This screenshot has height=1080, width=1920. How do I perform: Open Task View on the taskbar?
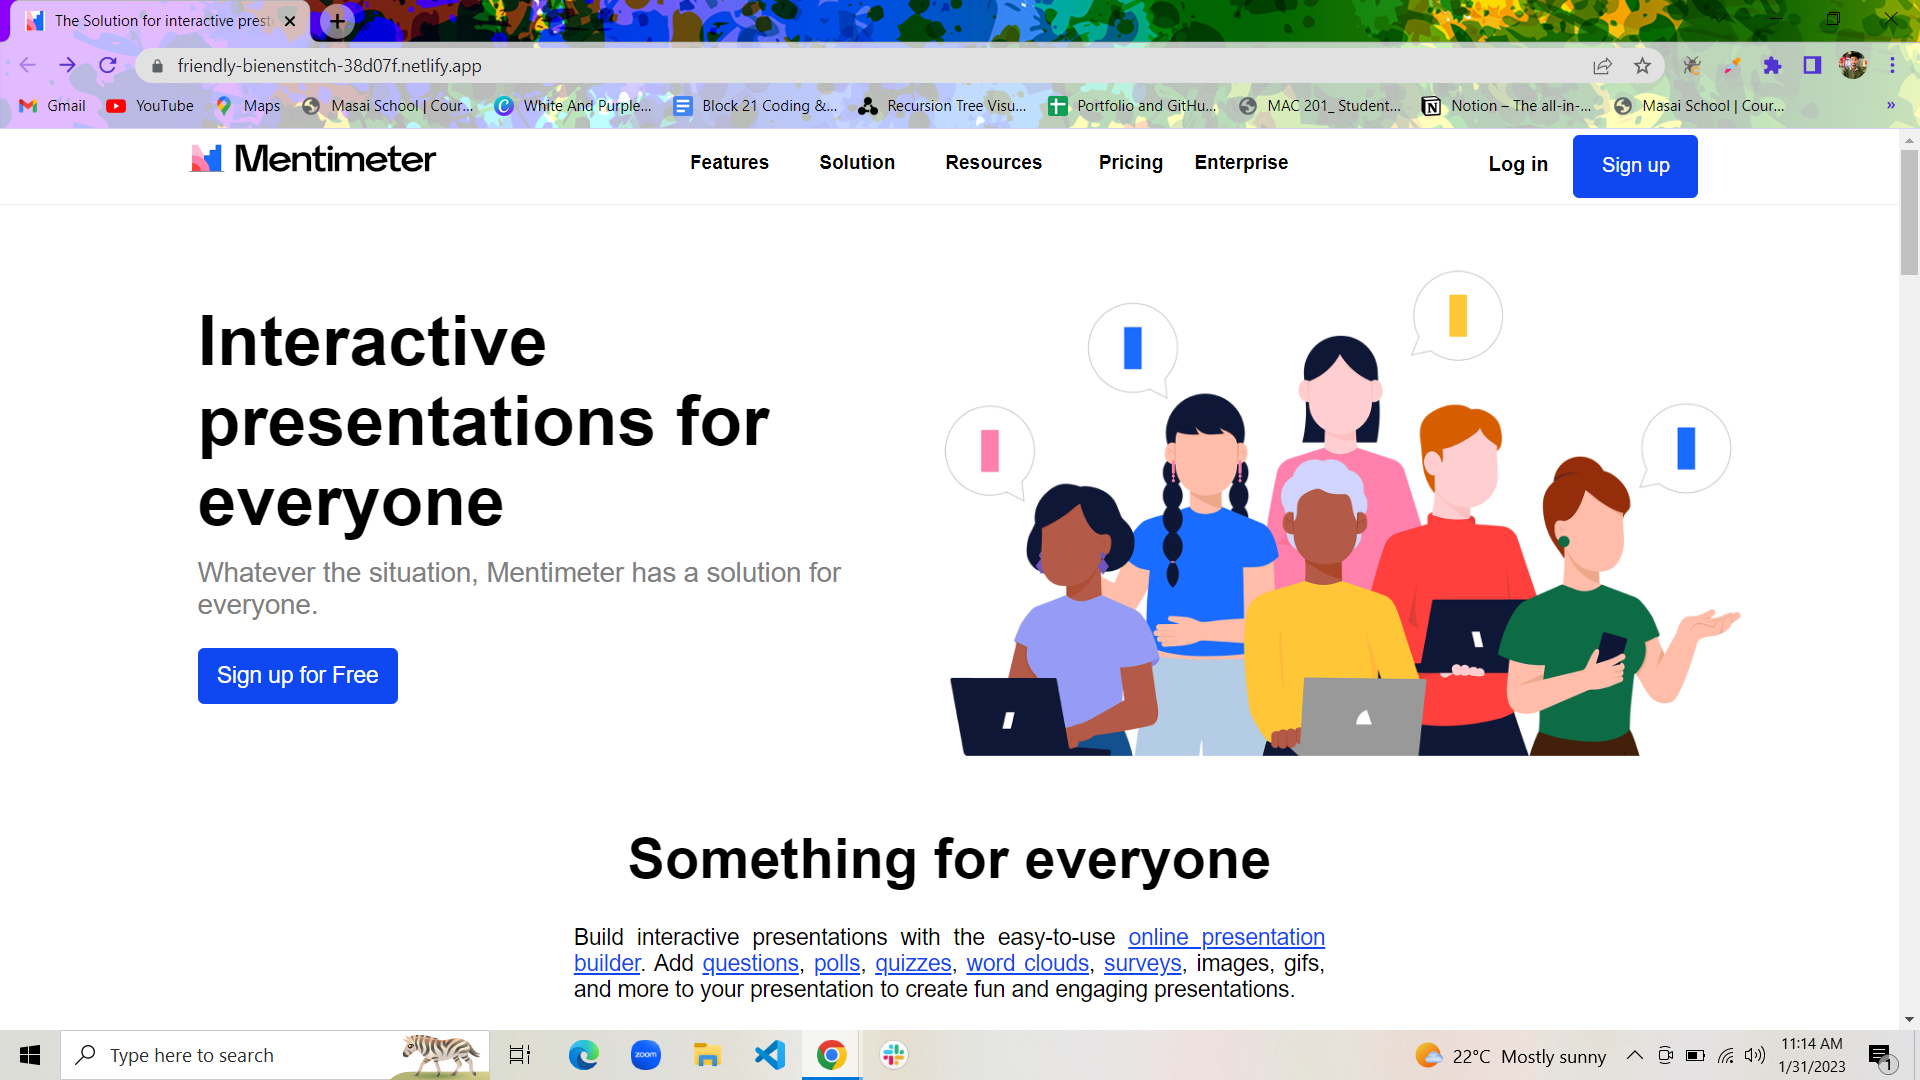pyautogui.click(x=520, y=1055)
